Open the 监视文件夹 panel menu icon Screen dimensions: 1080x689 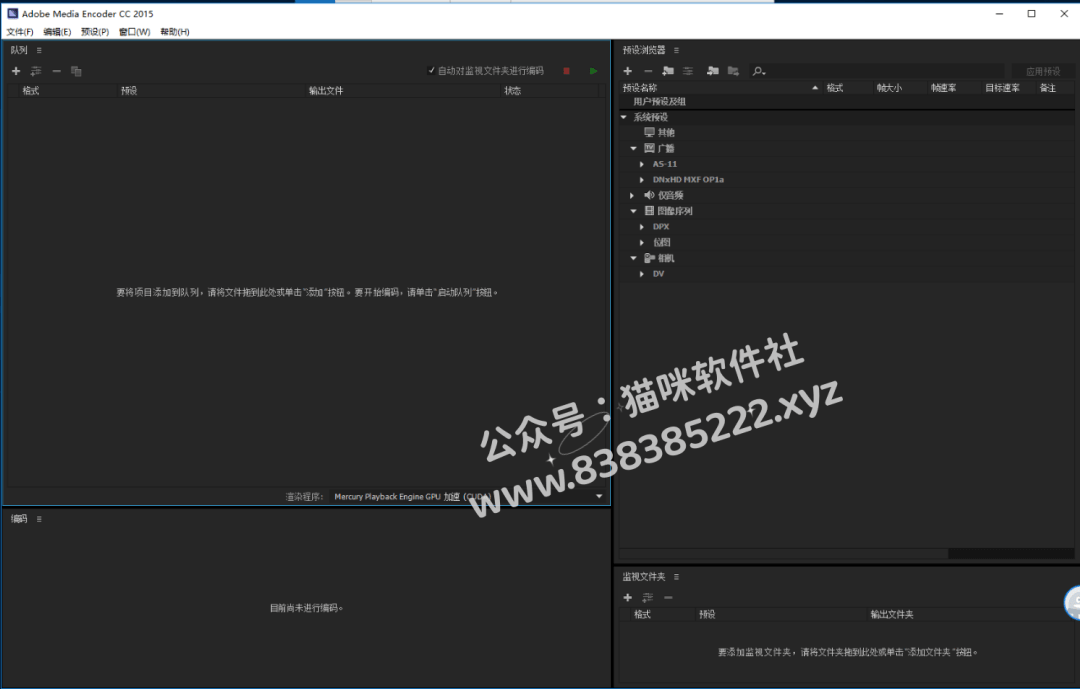[x=676, y=577]
